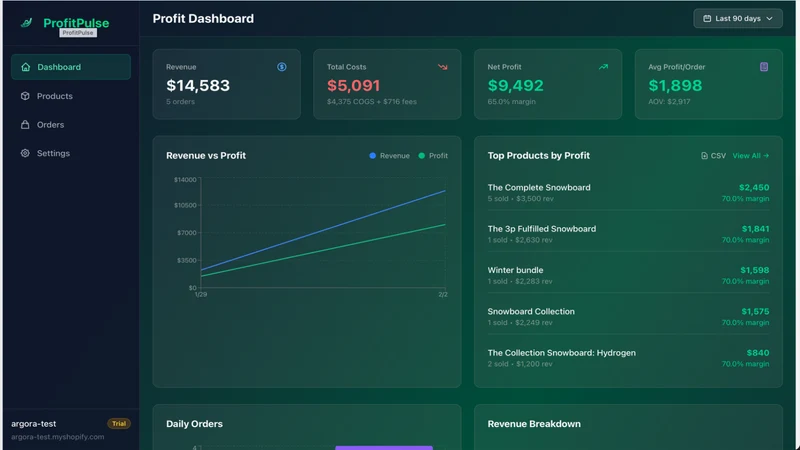Click the blue revenue line in chart

[x=323, y=230]
